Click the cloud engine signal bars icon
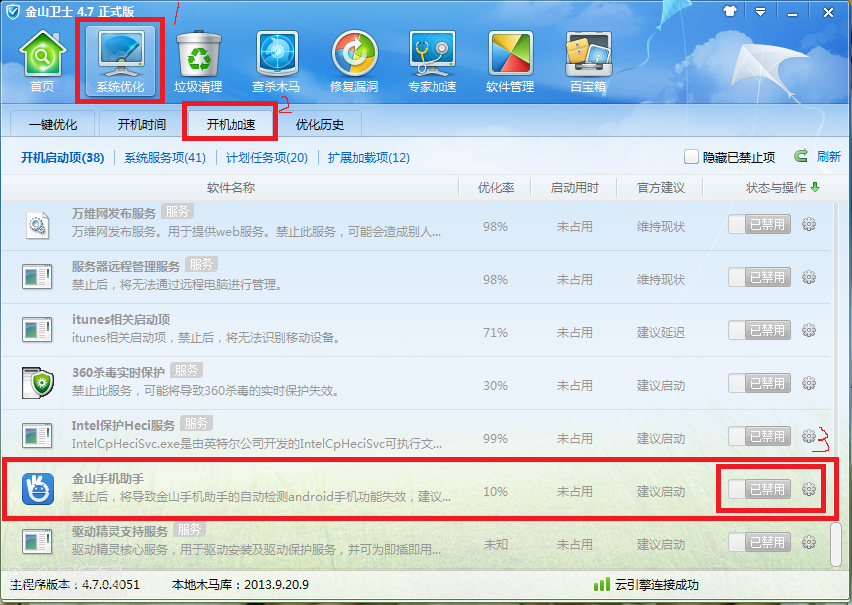The image size is (852, 605). 602,584
